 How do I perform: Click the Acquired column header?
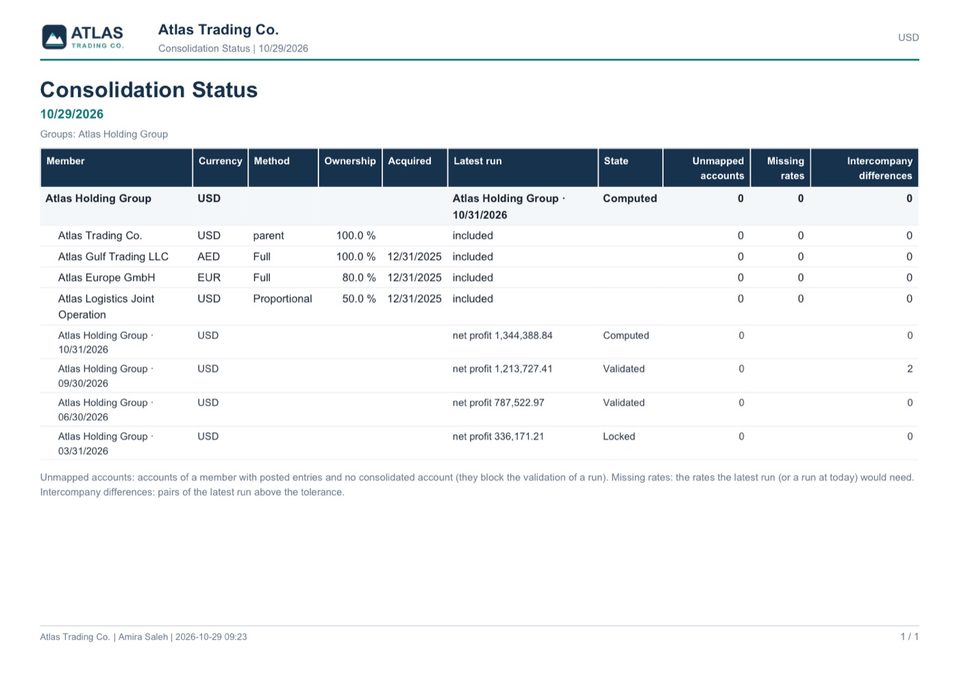(415, 168)
